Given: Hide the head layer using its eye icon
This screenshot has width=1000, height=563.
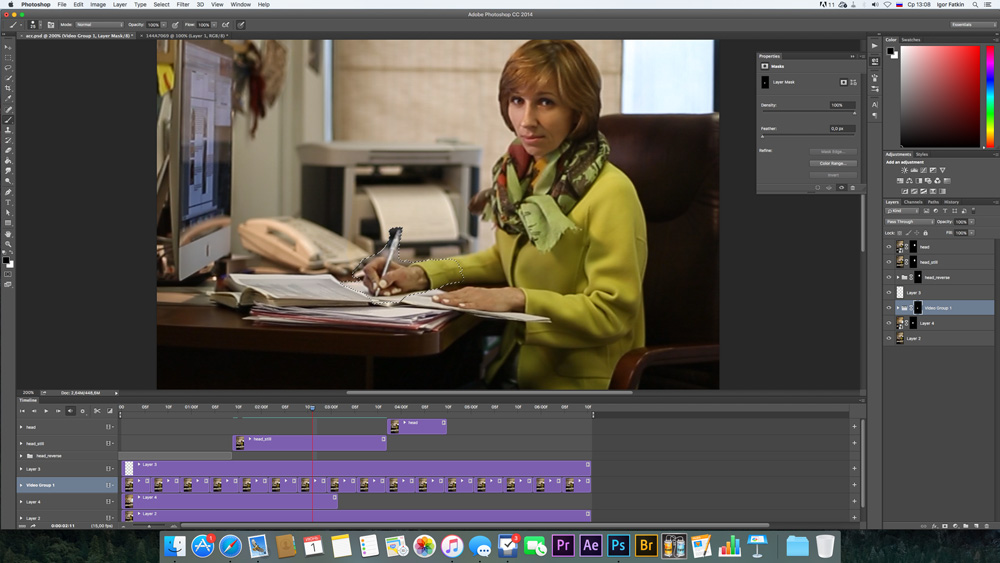Looking at the screenshot, I should tap(889, 246).
